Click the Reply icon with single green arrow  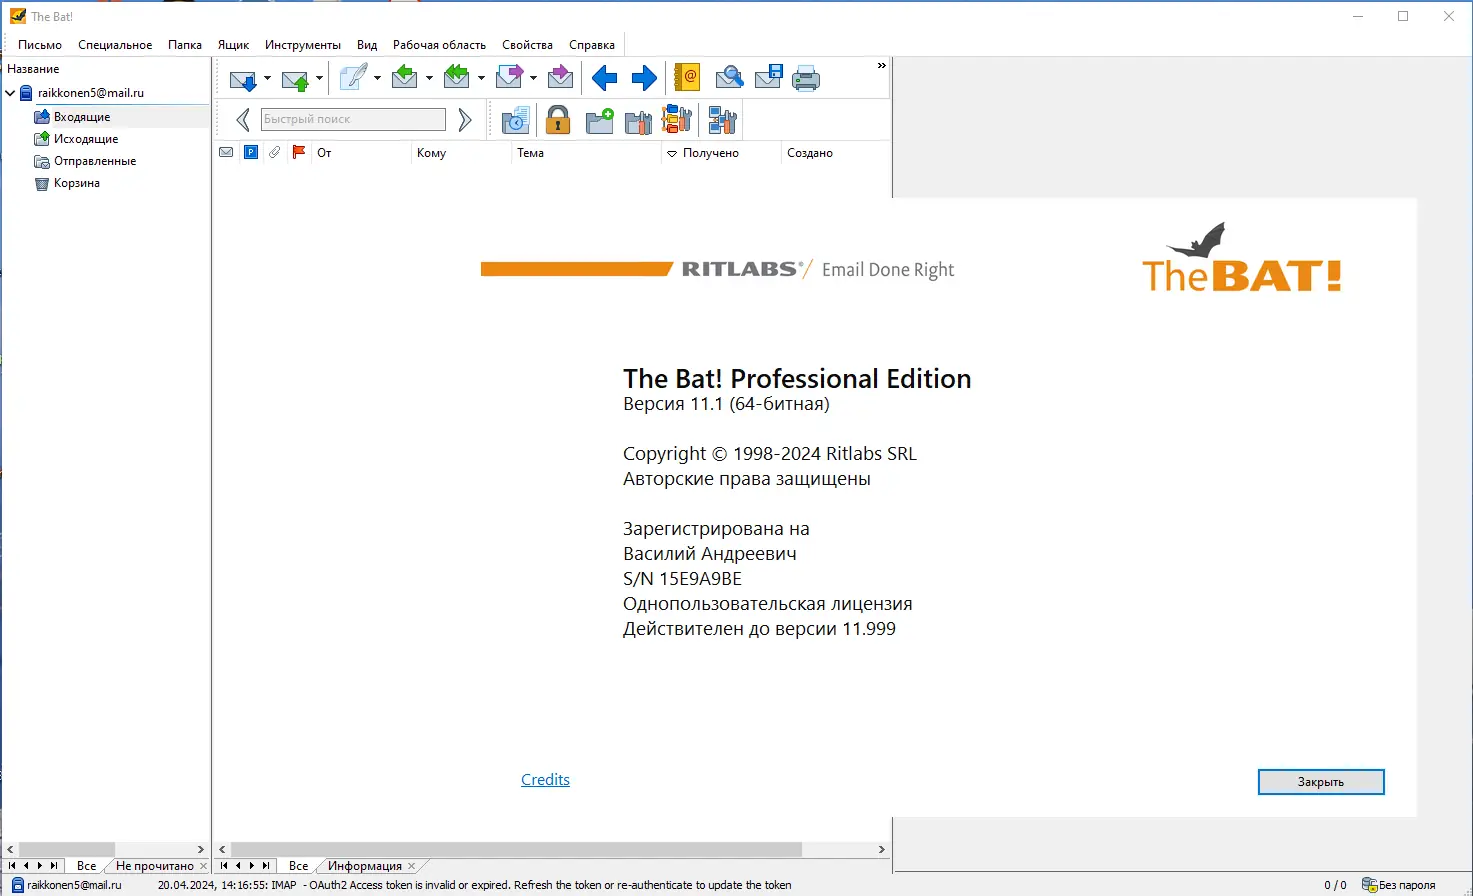click(x=405, y=77)
